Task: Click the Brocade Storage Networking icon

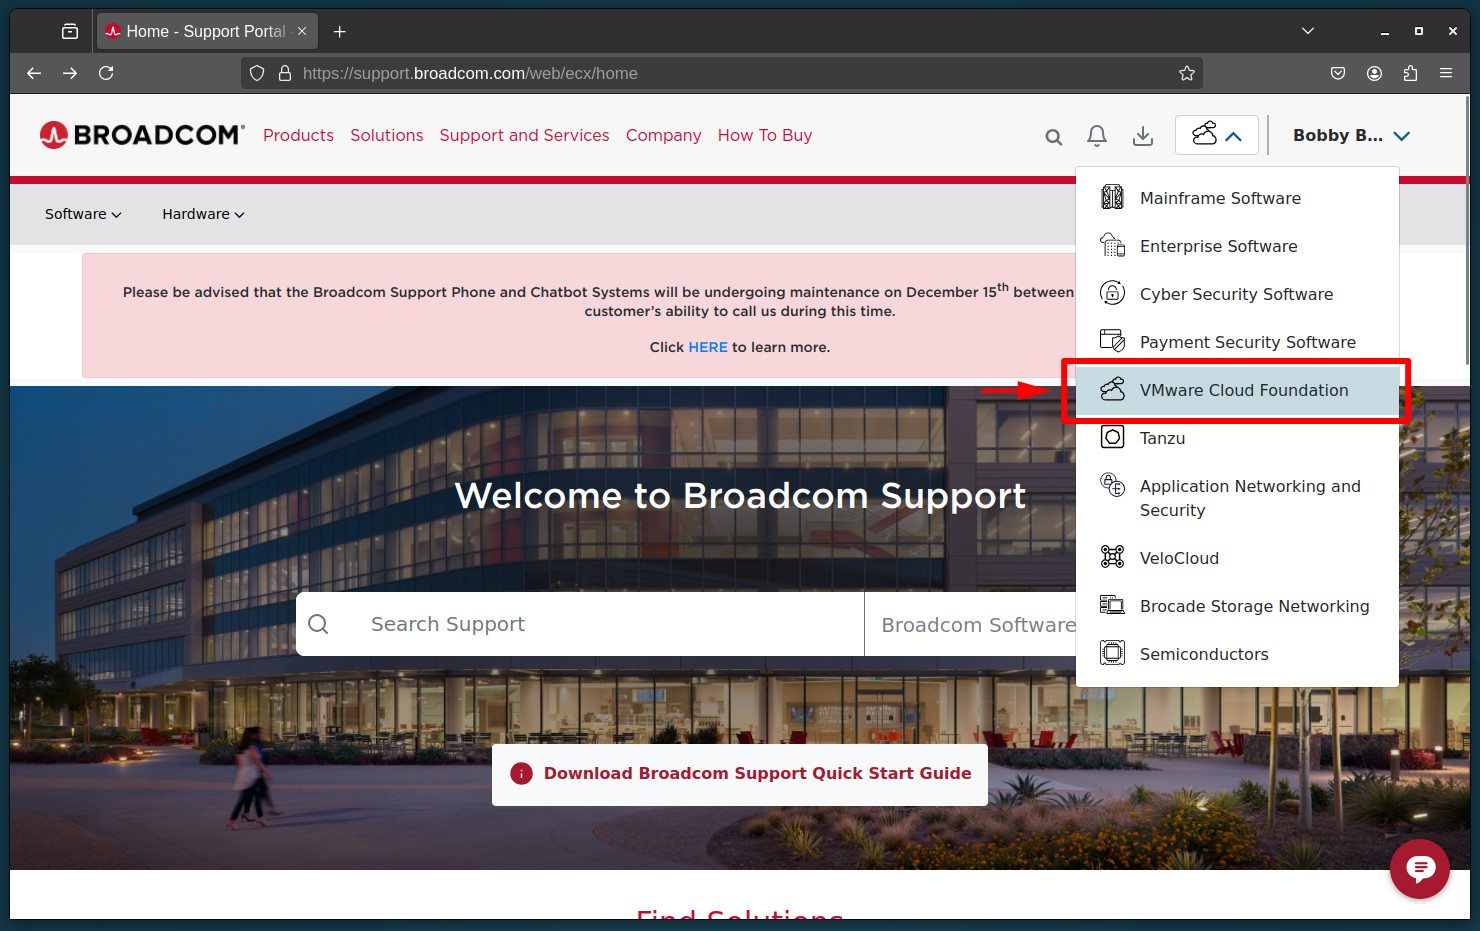Action: (1112, 605)
